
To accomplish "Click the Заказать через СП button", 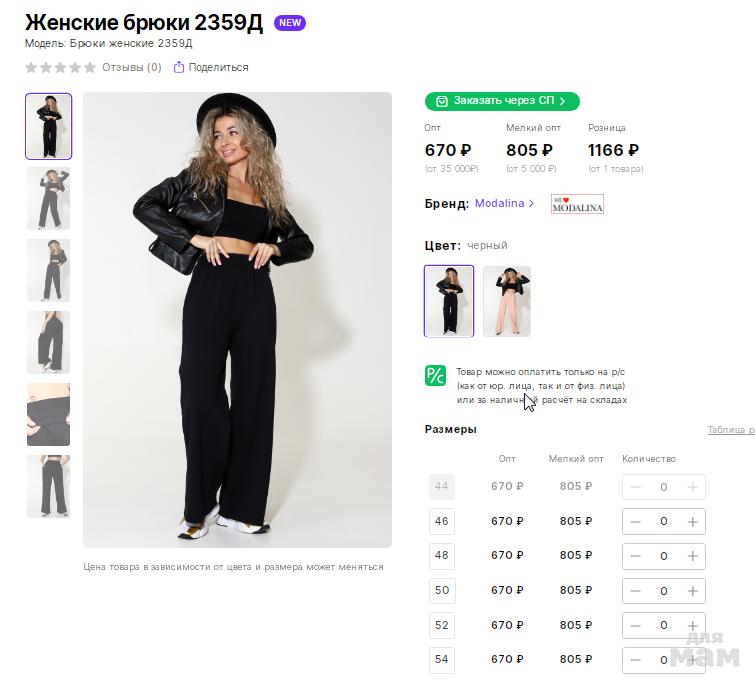I will click(502, 101).
